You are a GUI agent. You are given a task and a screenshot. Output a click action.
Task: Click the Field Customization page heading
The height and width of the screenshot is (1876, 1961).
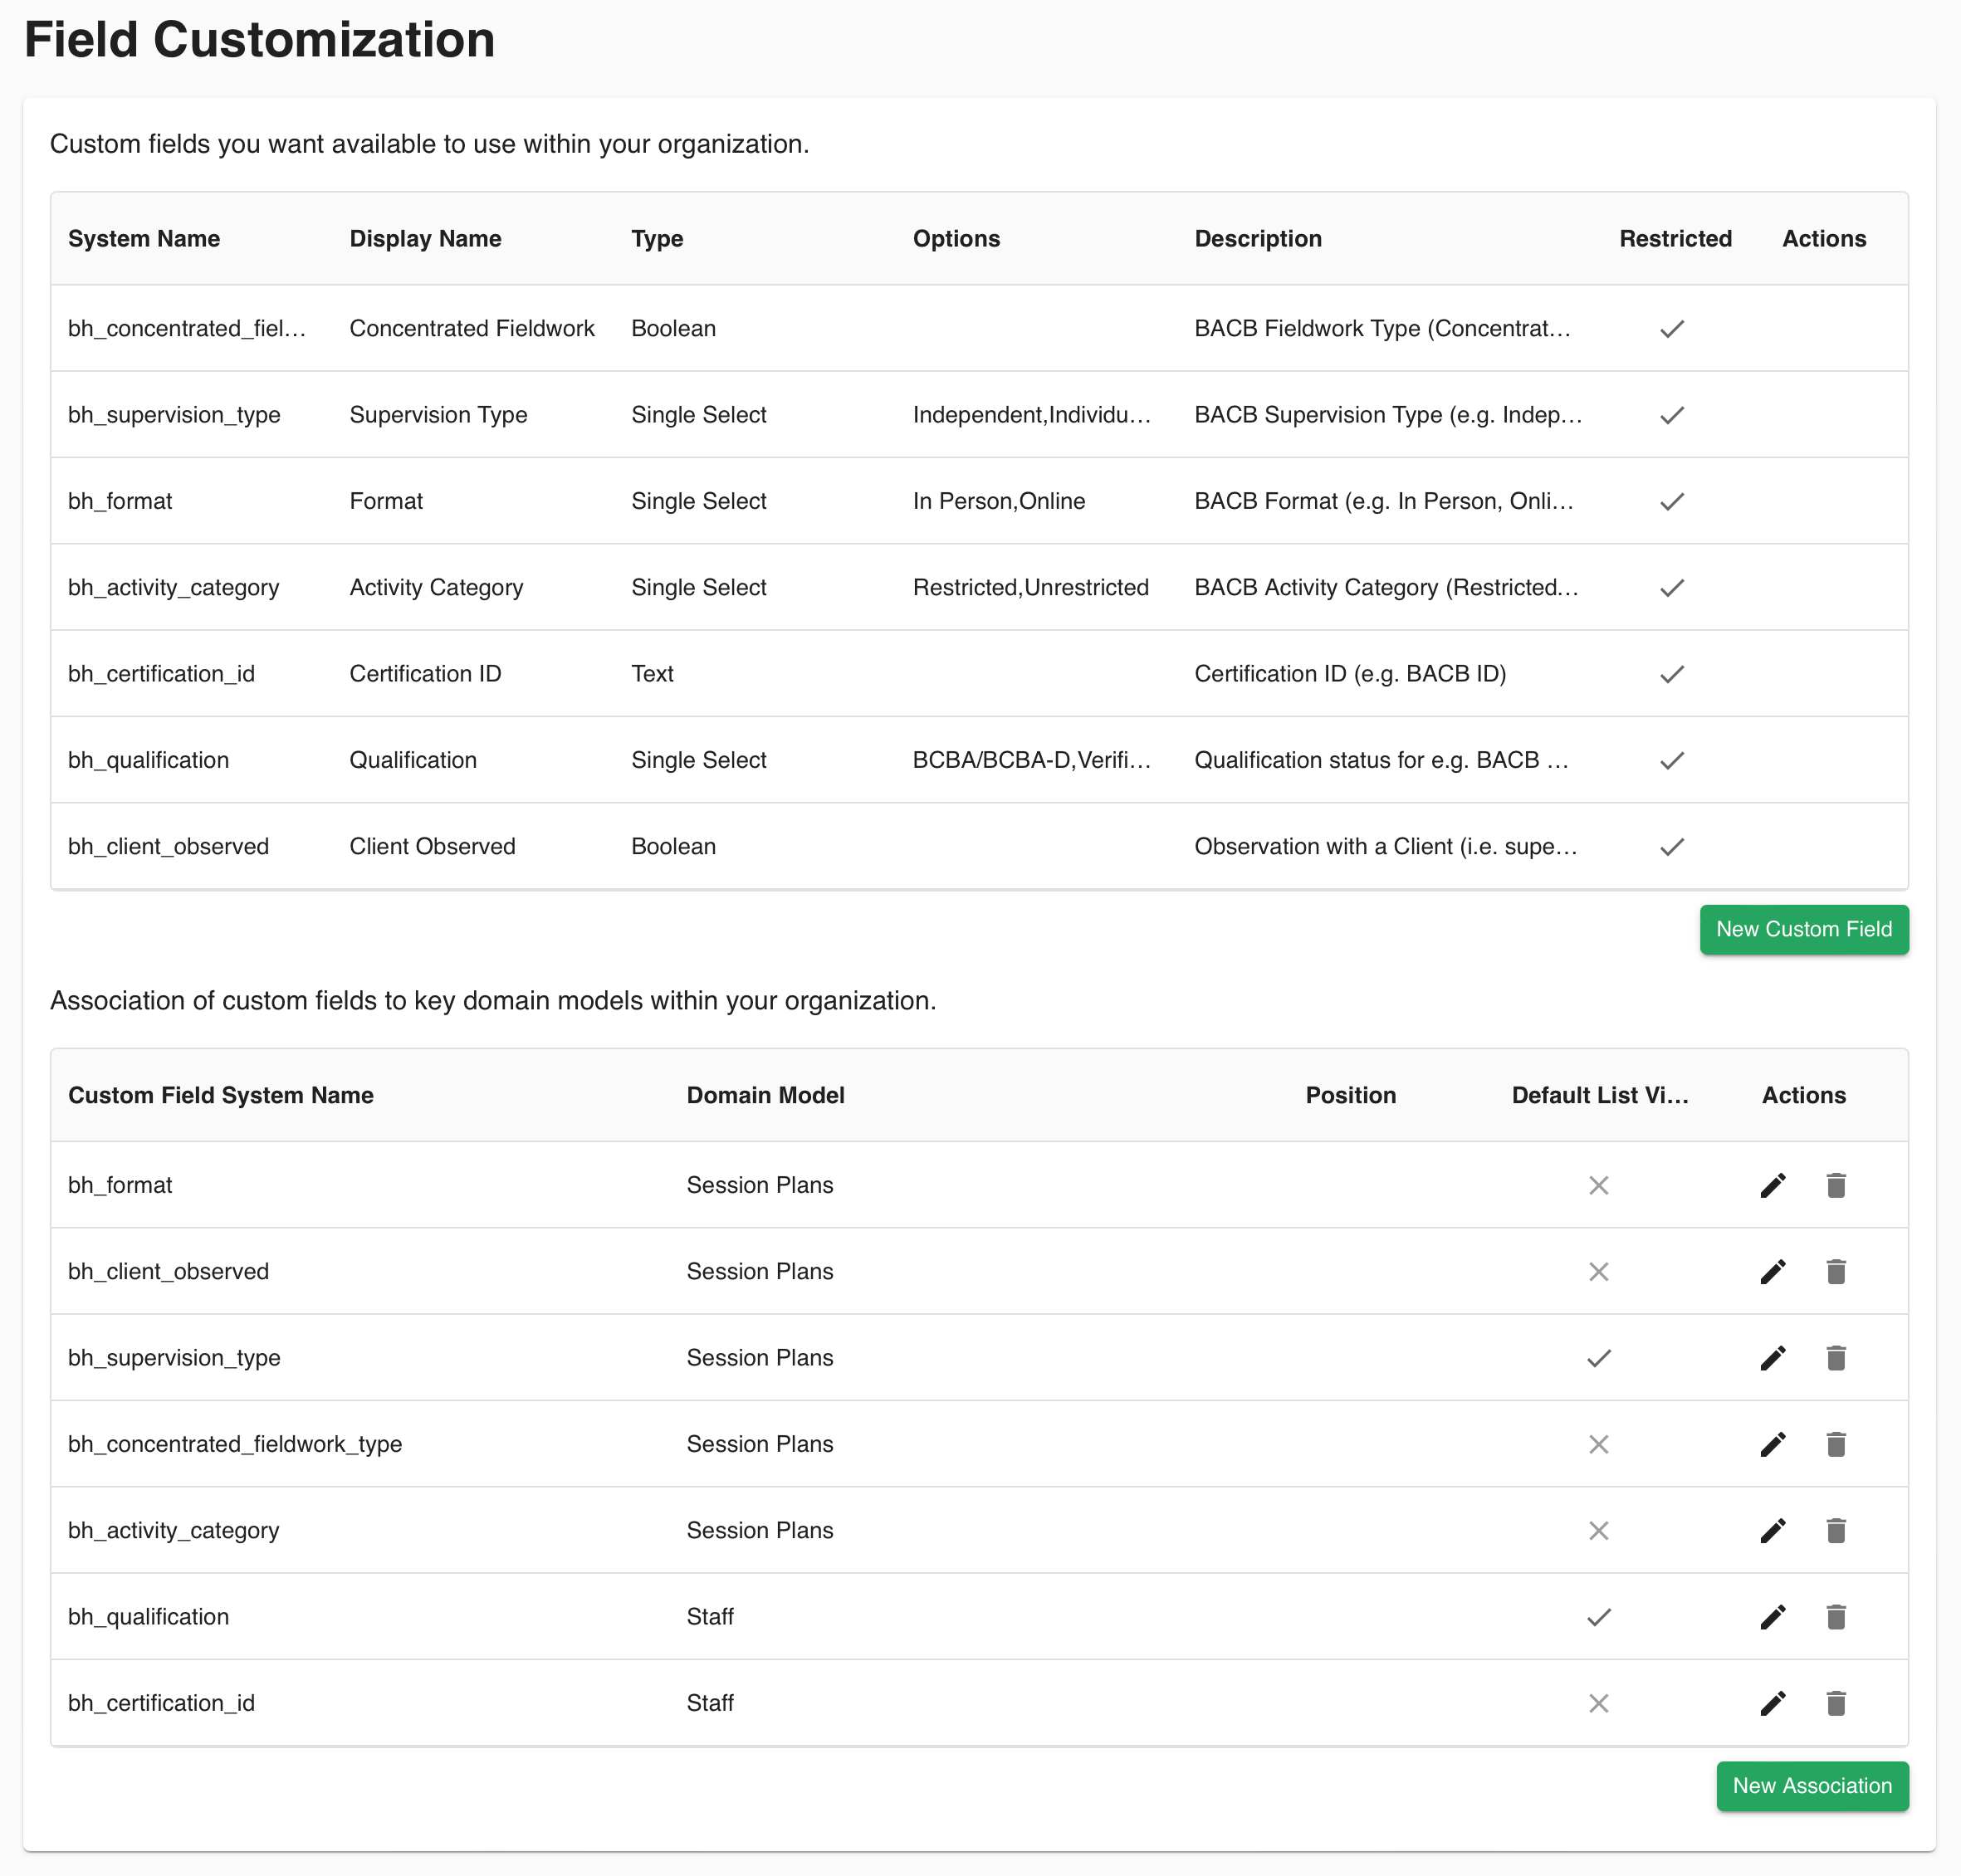tap(259, 40)
